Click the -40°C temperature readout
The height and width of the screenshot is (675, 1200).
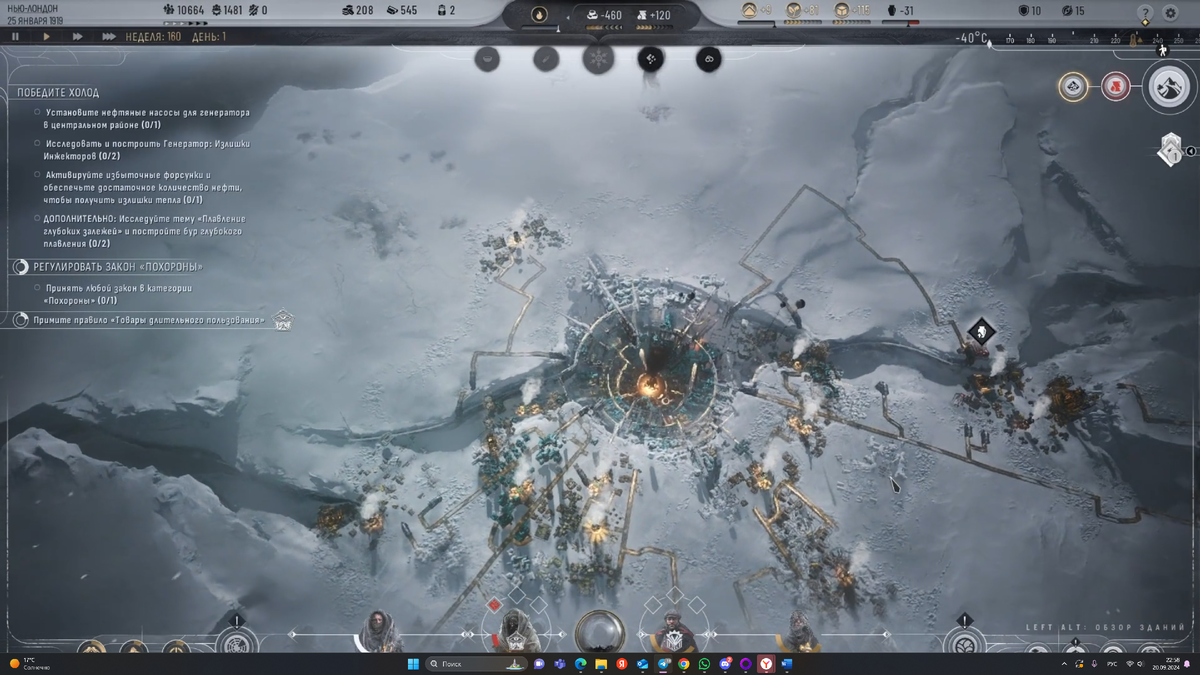pos(971,38)
